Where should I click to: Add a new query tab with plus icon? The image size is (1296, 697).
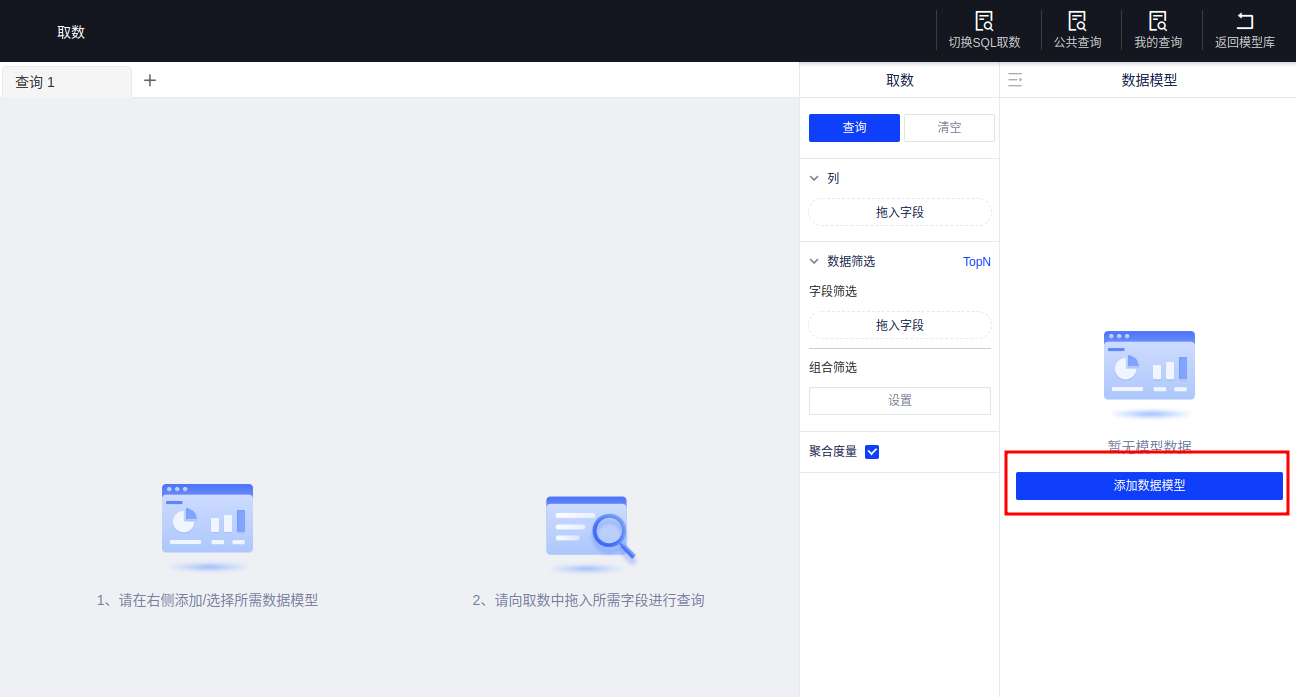[150, 80]
